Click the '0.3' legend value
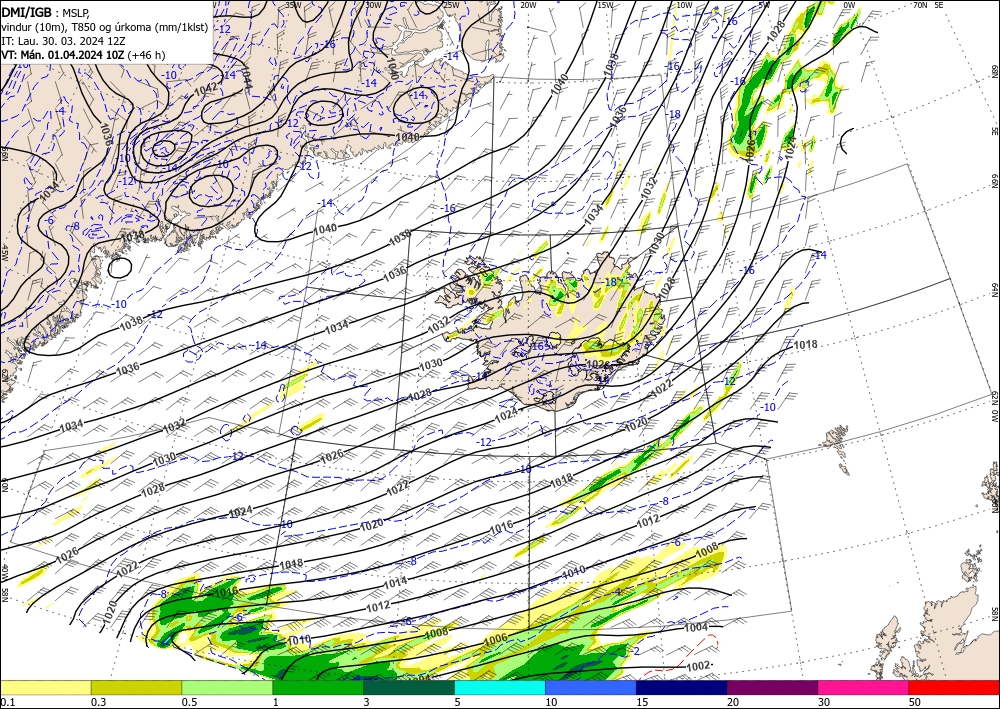This screenshot has height=709, width=1000. [x=98, y=702]
